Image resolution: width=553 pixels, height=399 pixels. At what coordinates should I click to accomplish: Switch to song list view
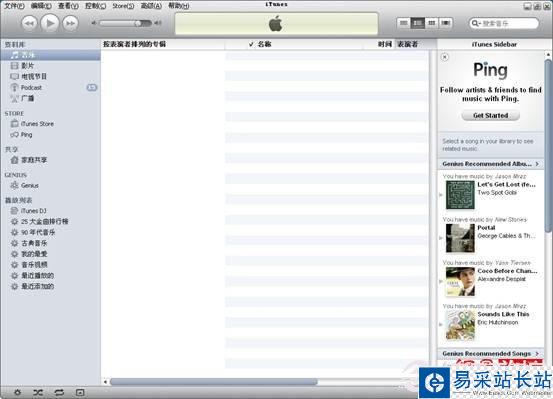tap(403, 23)
